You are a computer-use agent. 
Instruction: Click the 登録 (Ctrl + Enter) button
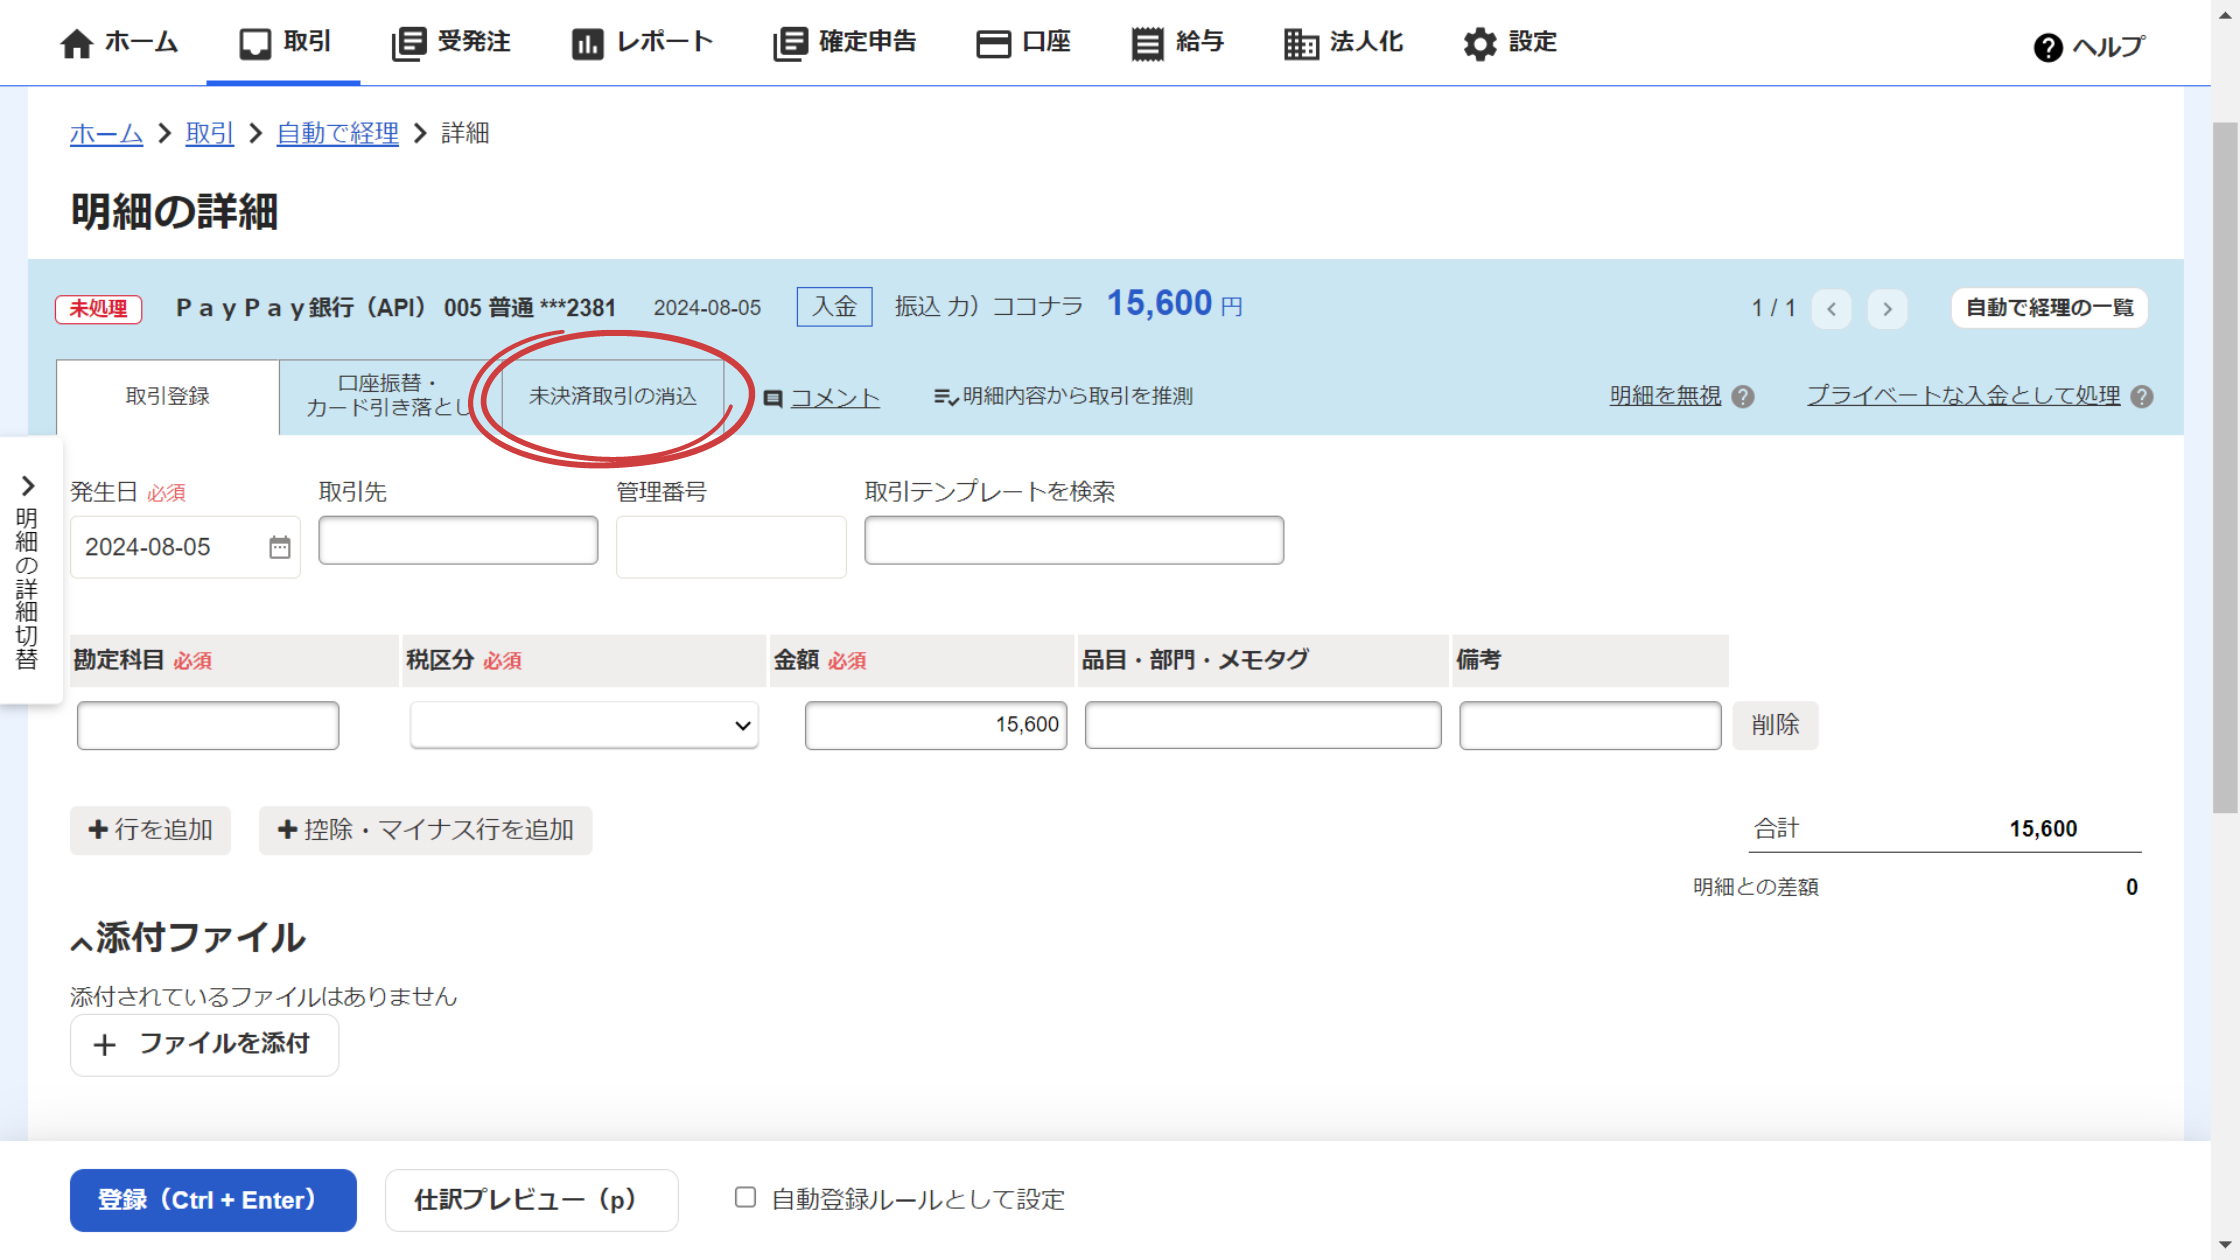[213, 1200]
